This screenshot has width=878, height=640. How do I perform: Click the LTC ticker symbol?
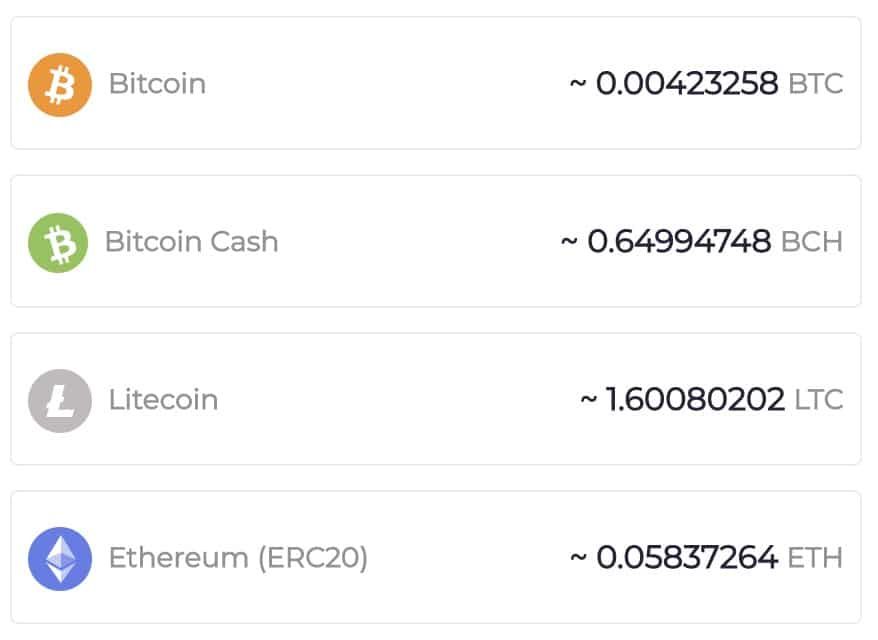pyautogui.click(x=819, y=400)
